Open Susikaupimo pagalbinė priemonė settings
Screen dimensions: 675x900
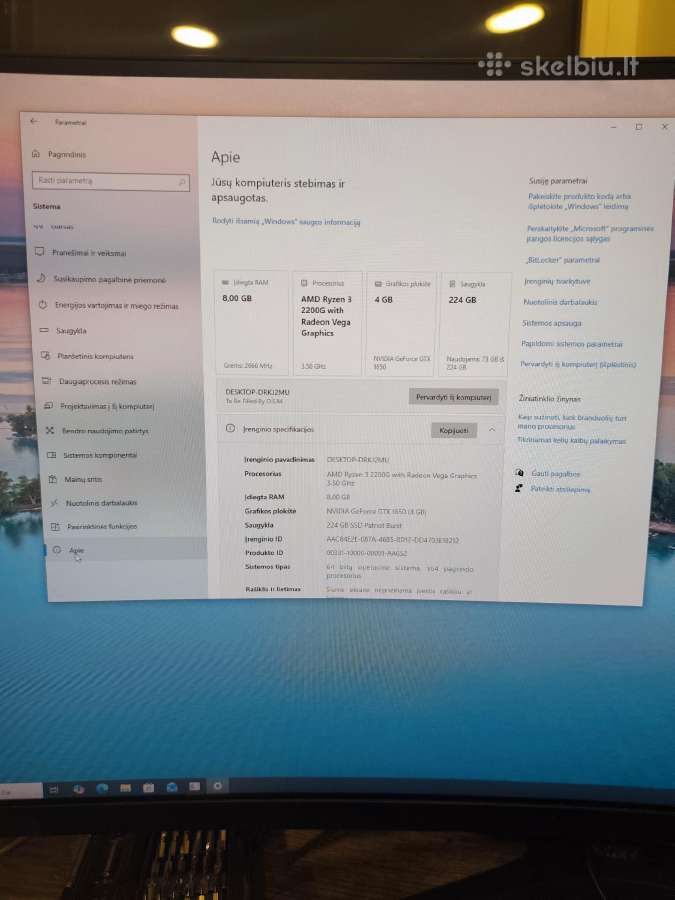point(109,280)
